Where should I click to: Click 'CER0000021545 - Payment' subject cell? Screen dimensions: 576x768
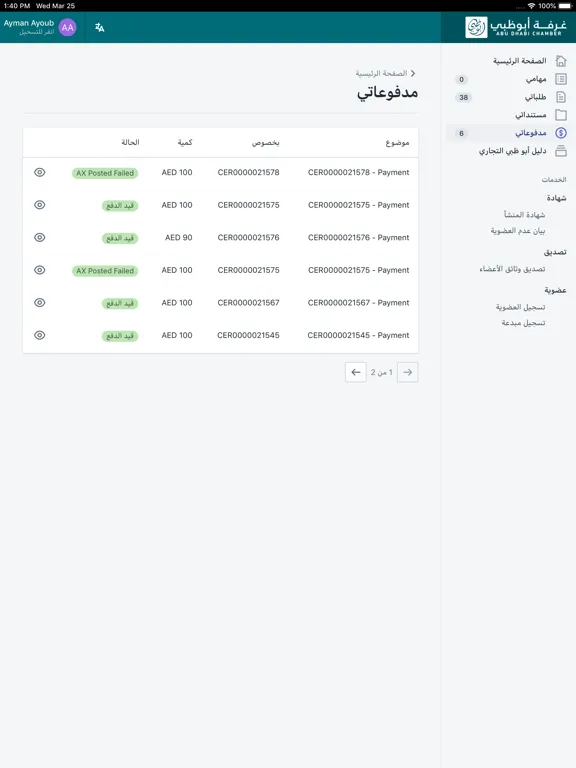[359, 335]
